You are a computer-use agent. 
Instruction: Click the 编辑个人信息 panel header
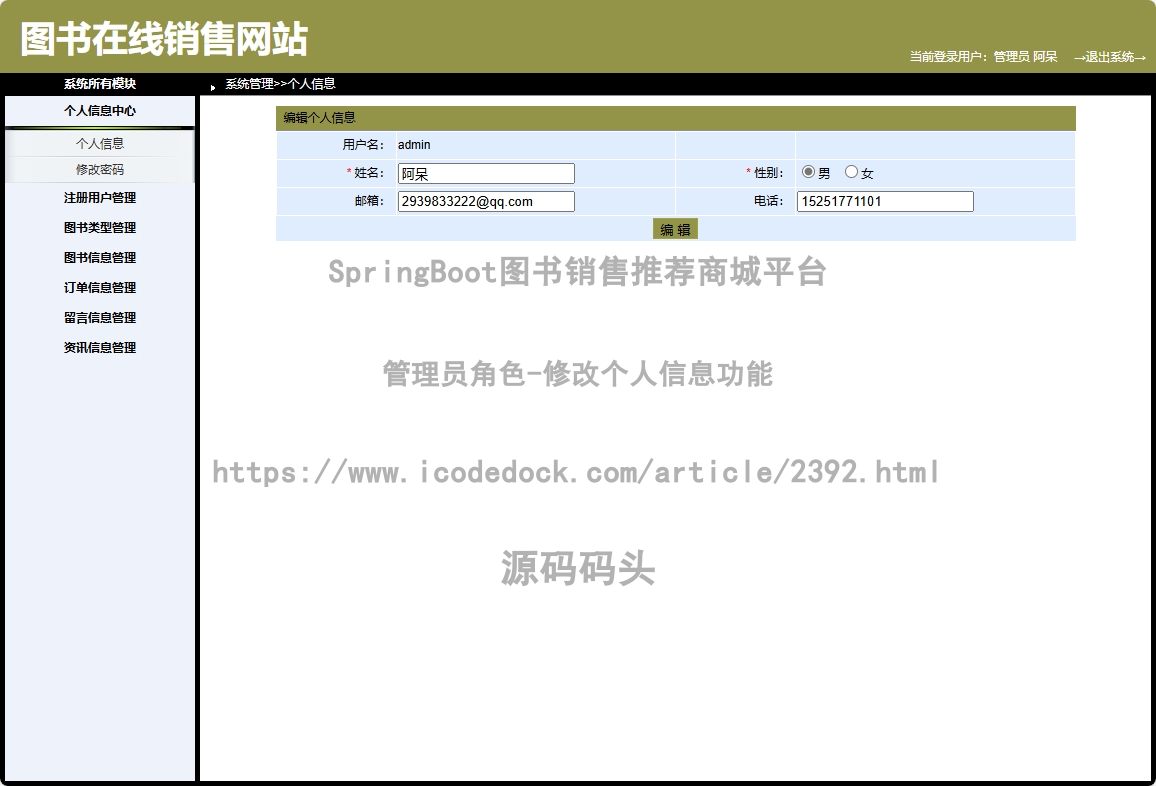coord(675,117)
